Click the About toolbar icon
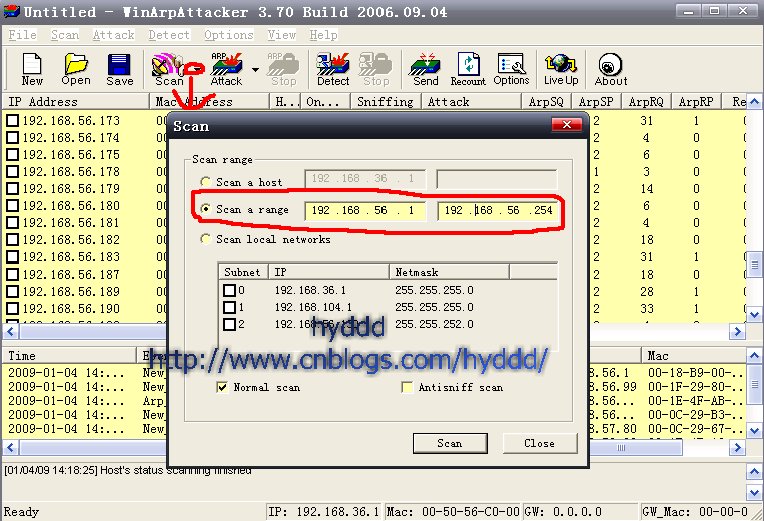The image size is (764, 521). (611, 69)
